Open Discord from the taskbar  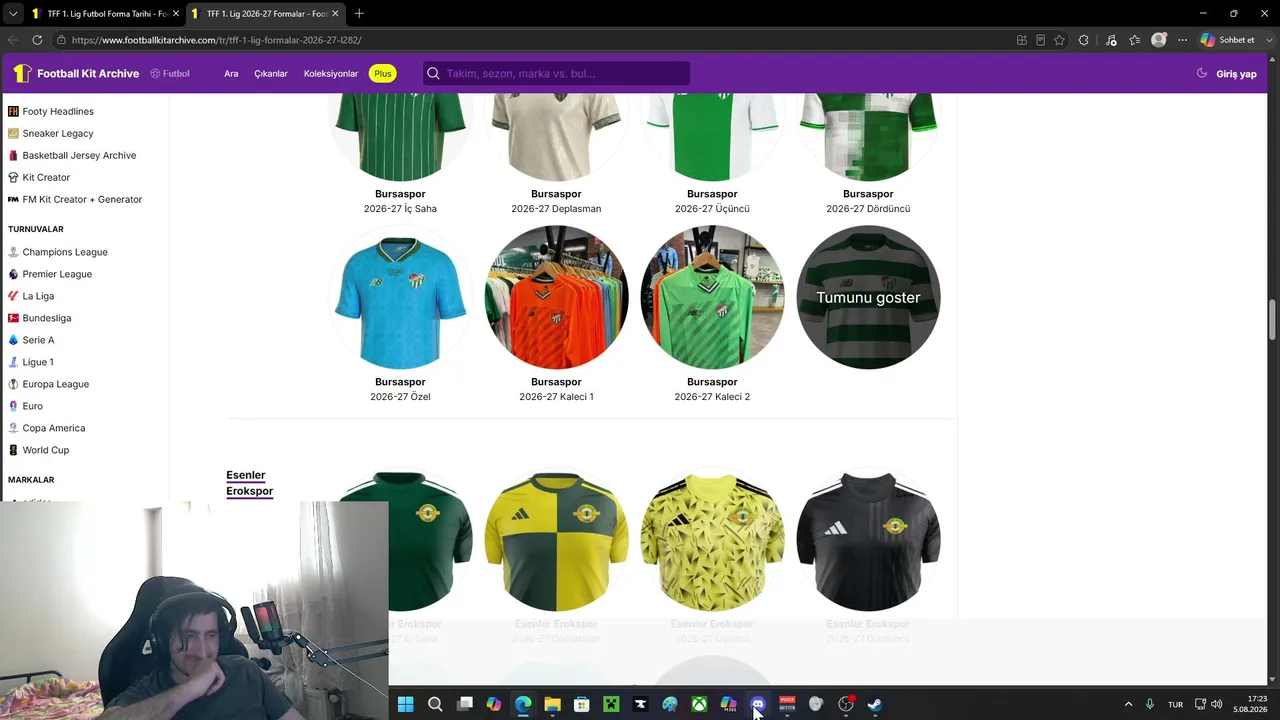pos(757,705)
